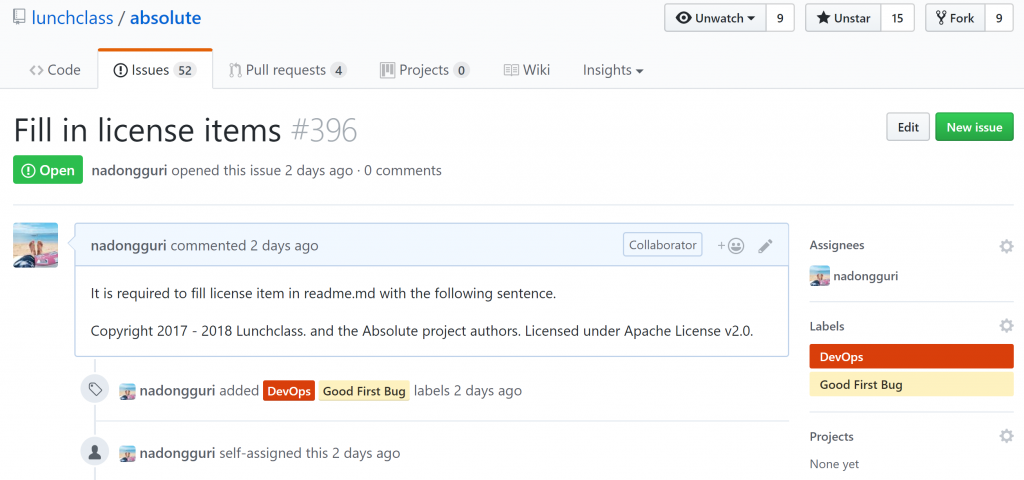Viewport: 1024px width, 480px height.
Task: Select the yellow Good First Bug sidebar label
Action: tap(911, 384)
